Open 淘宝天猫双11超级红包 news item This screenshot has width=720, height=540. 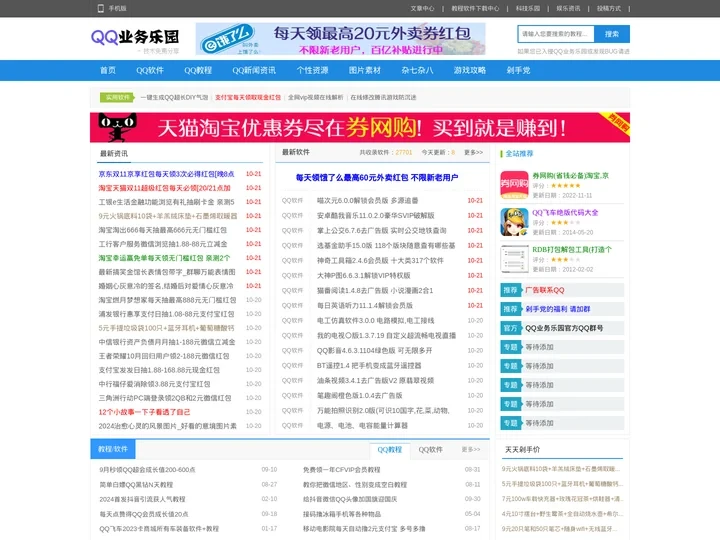164,188
